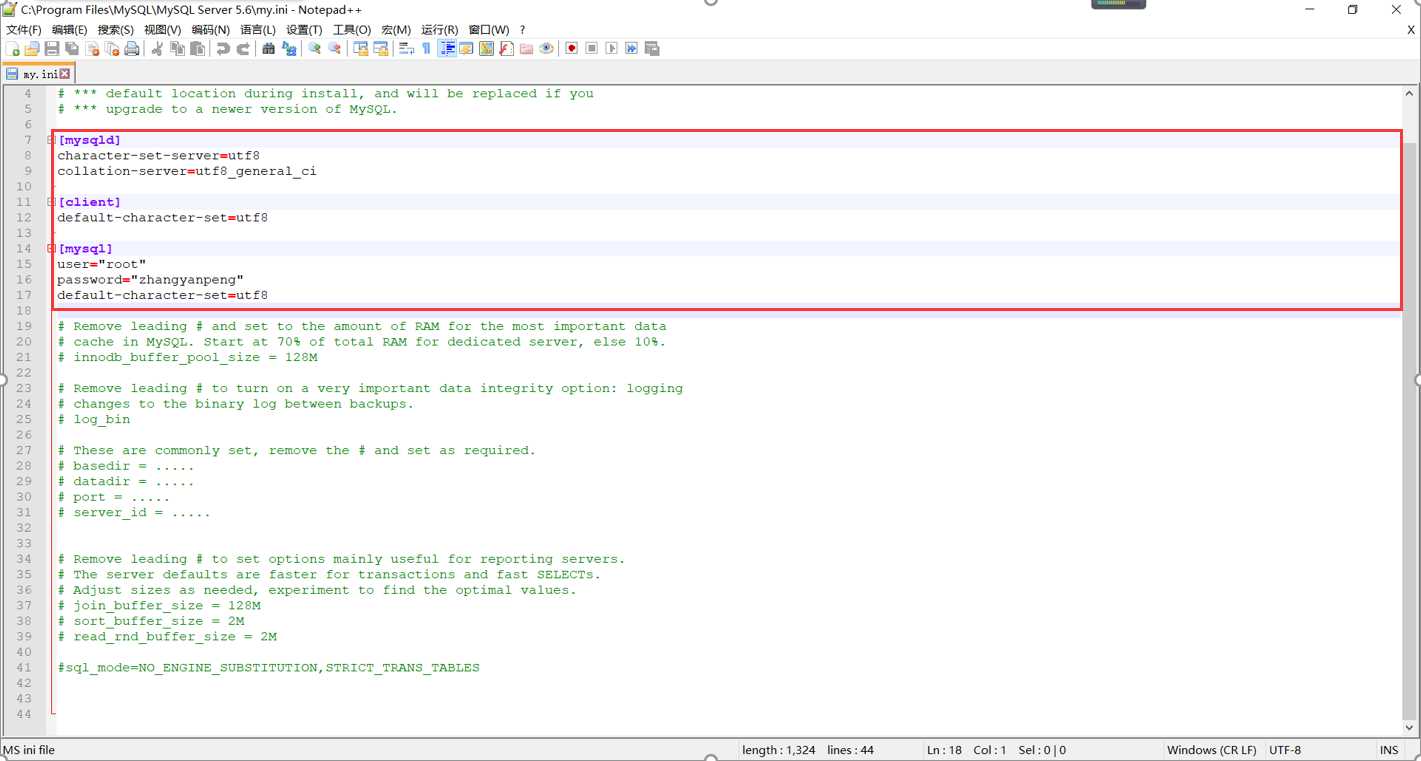Select the my.ini document tab
The height and width of the screenshot is (761, 1421).
[x=37, y=74]
